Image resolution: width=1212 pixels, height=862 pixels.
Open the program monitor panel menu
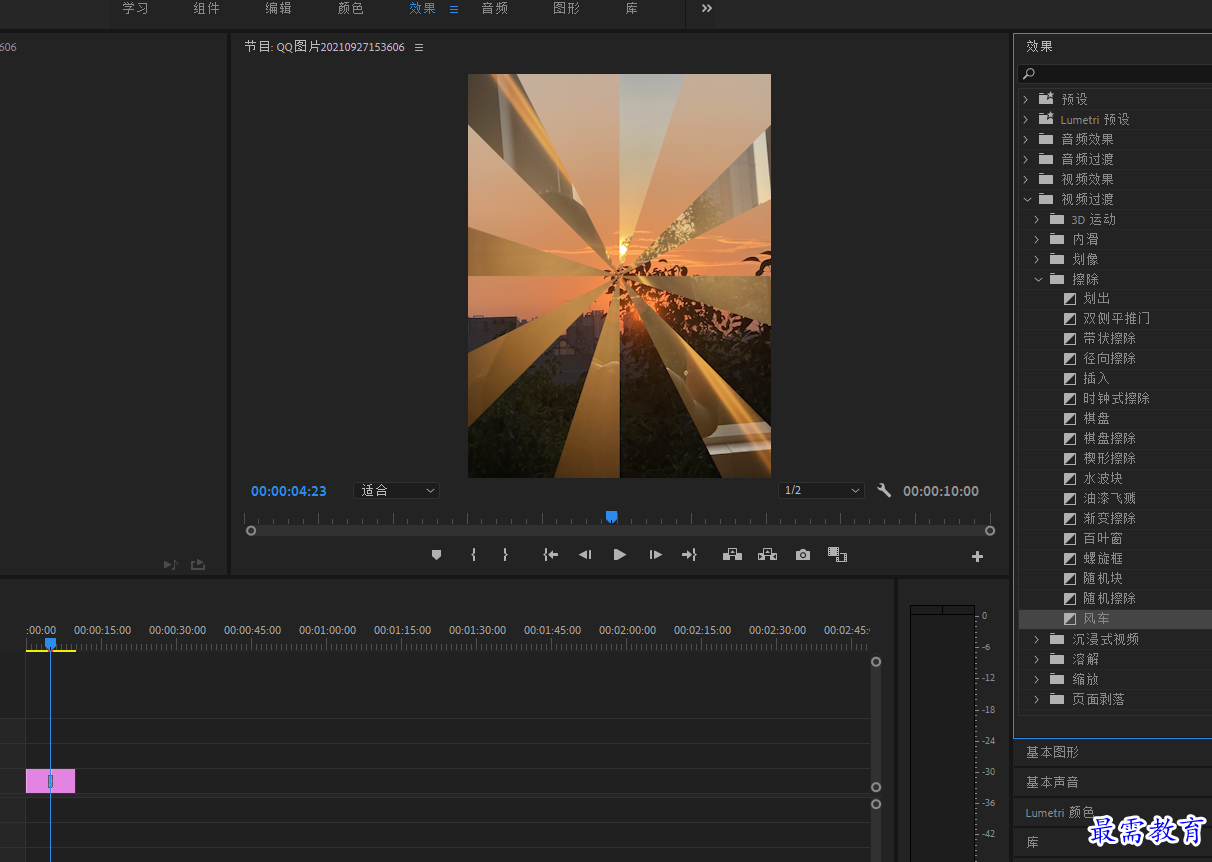[x=419, y=47]
